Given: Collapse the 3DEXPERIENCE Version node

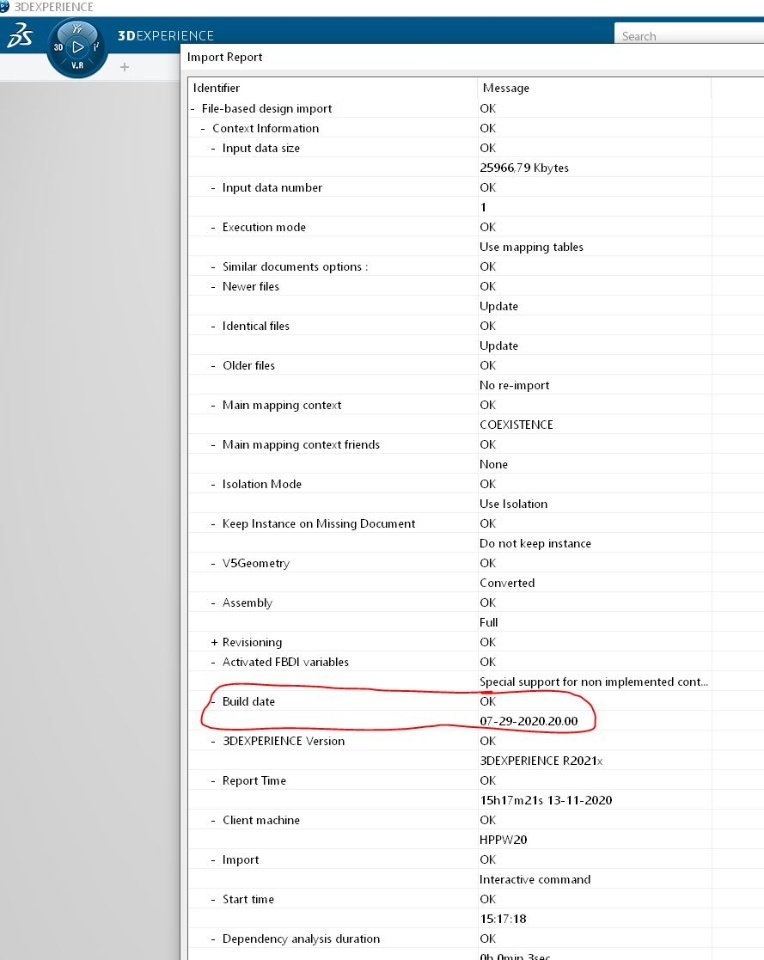Looking at the screenshot, I should [213, 741].
